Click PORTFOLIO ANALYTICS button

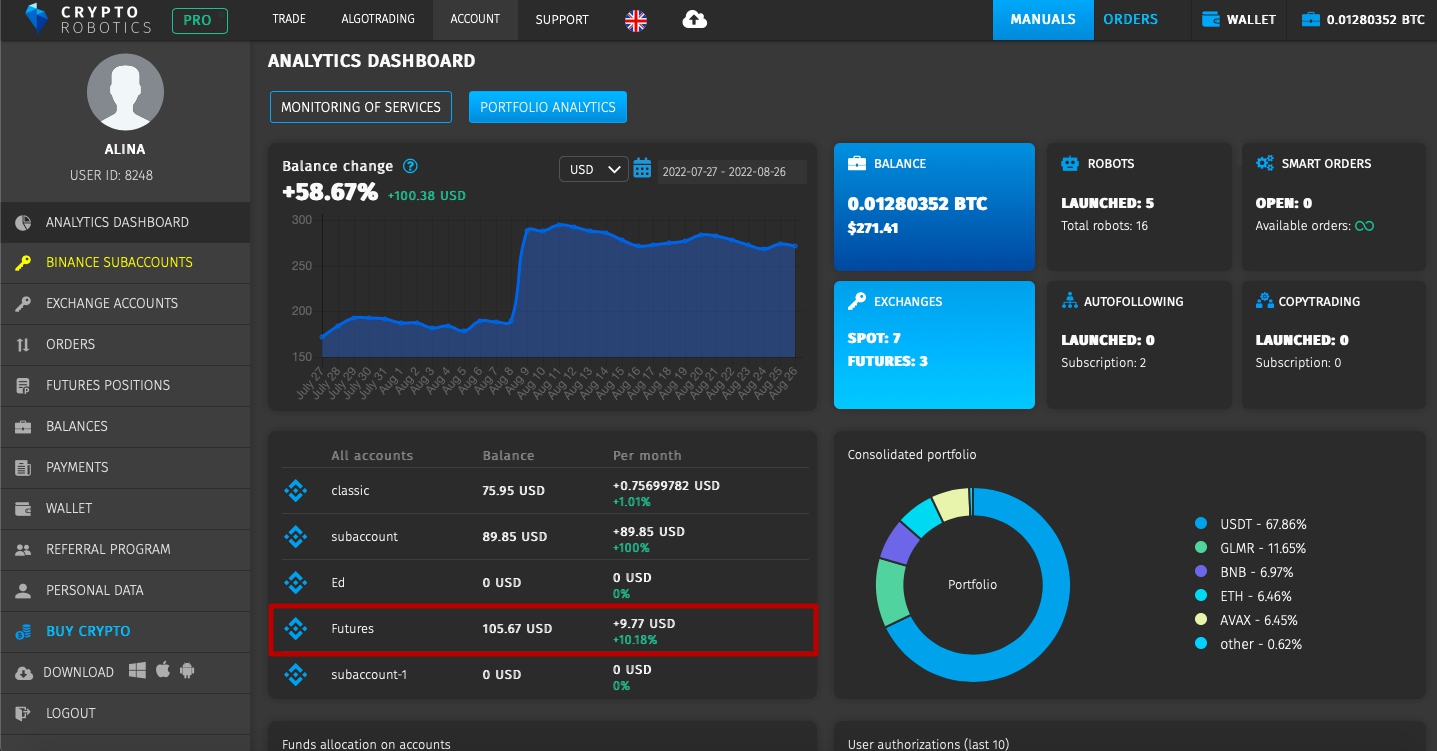click(x=548, y=107)
